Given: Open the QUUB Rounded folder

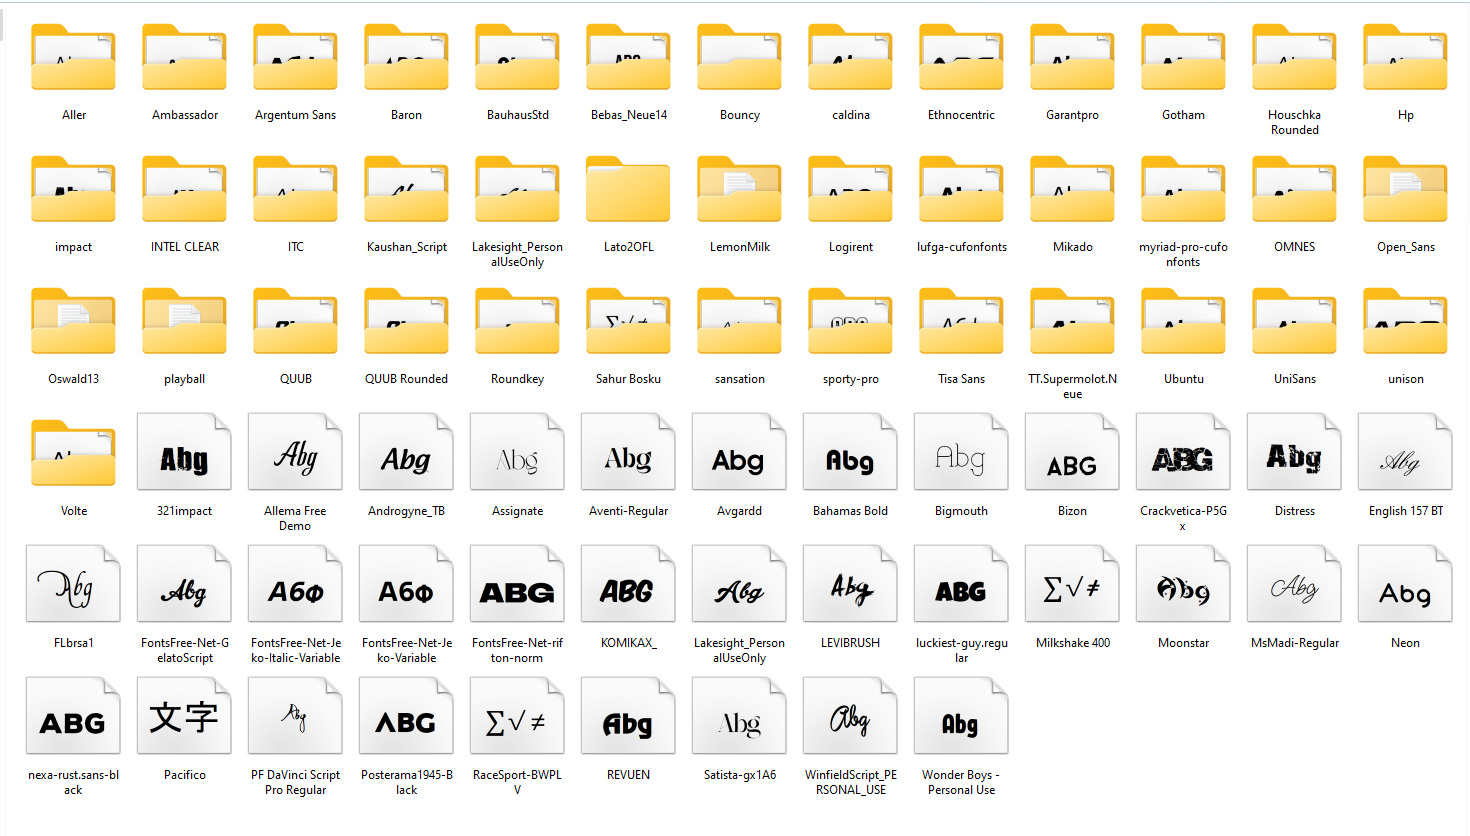Looking at the screenshot, I should (406, 322).
